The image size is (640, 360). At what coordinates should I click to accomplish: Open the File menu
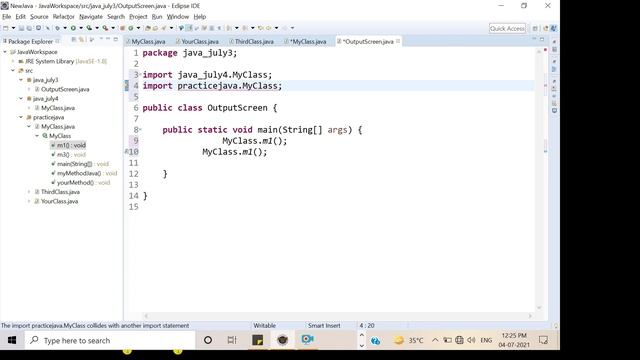[7, 17]
